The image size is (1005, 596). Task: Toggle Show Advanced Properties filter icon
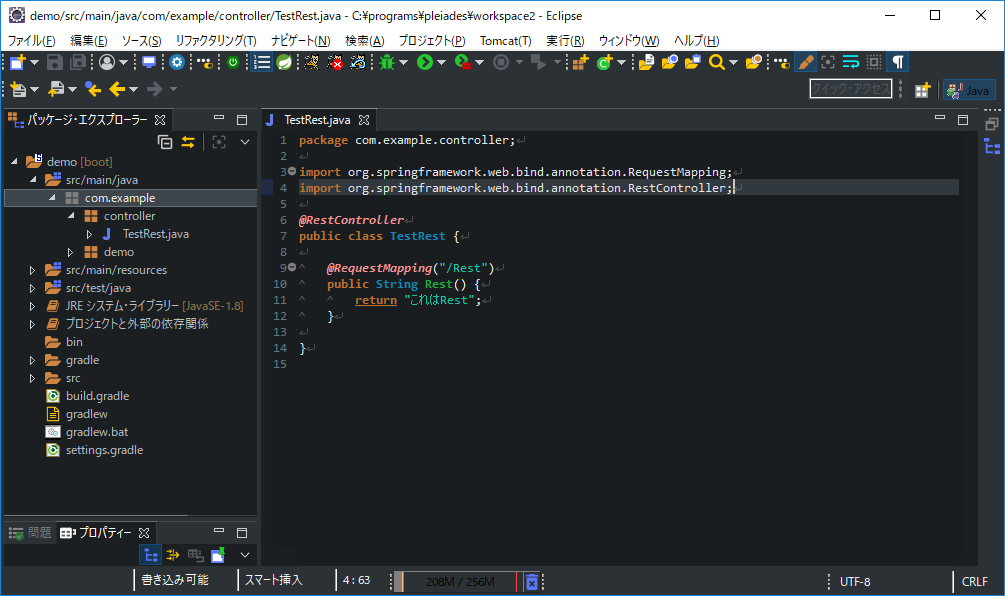tap(172, 555)
